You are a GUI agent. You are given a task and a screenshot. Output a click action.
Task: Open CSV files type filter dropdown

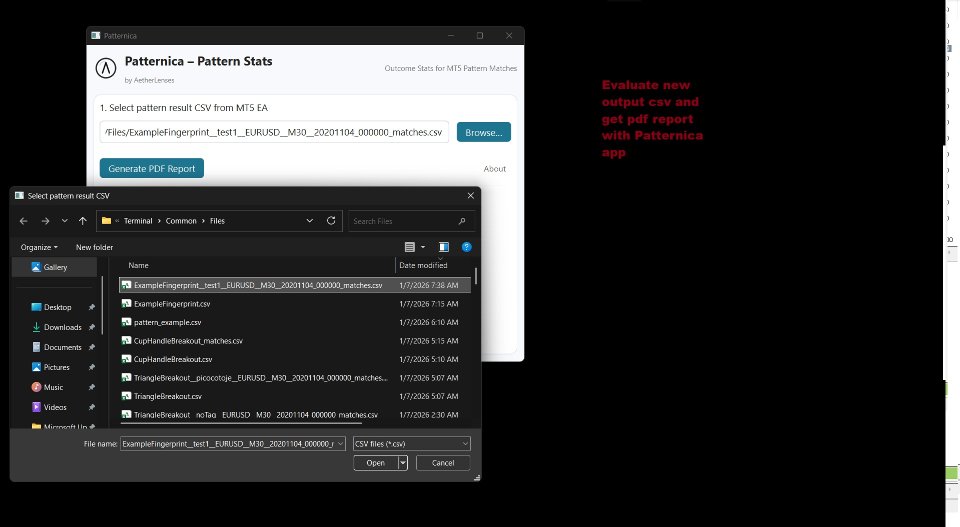click(411, 444)
